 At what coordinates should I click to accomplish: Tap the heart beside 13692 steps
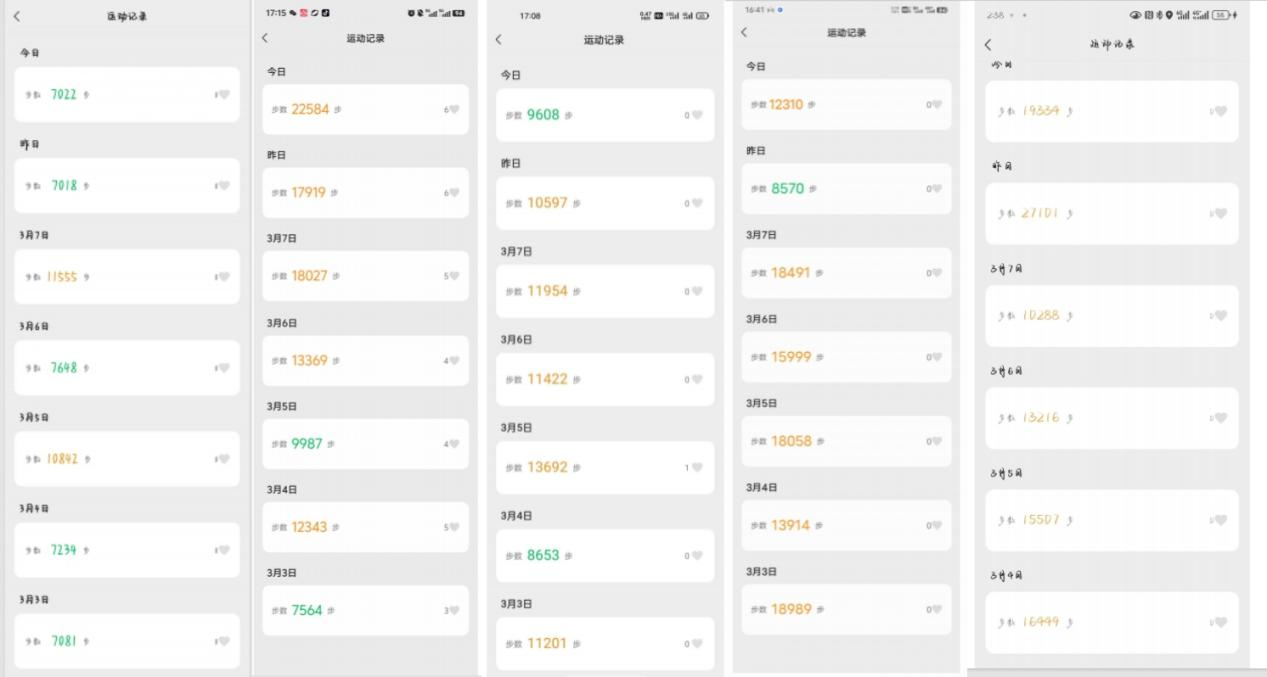click(x=697, y=467)
